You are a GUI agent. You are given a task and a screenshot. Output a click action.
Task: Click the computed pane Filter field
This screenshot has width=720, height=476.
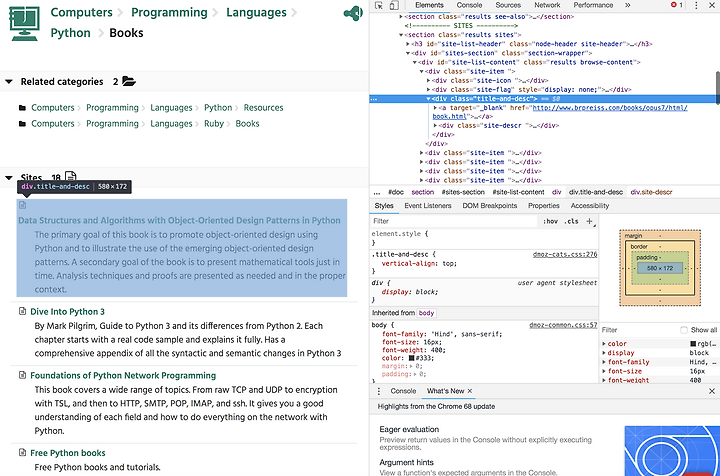pos(638,330)
